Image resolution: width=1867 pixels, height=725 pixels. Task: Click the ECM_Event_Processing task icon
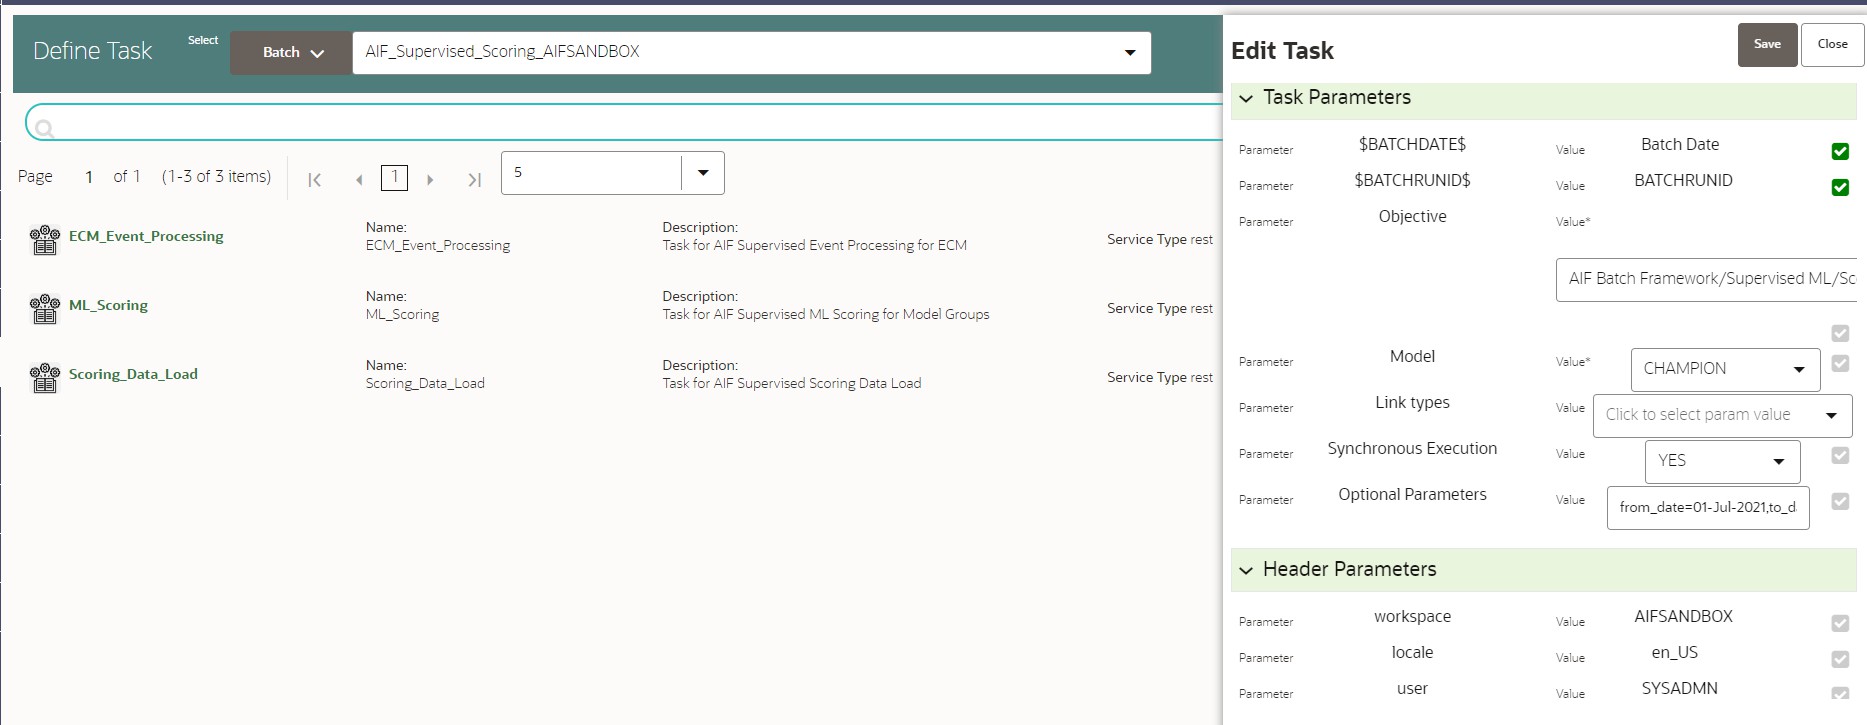(x=45, y=240)
